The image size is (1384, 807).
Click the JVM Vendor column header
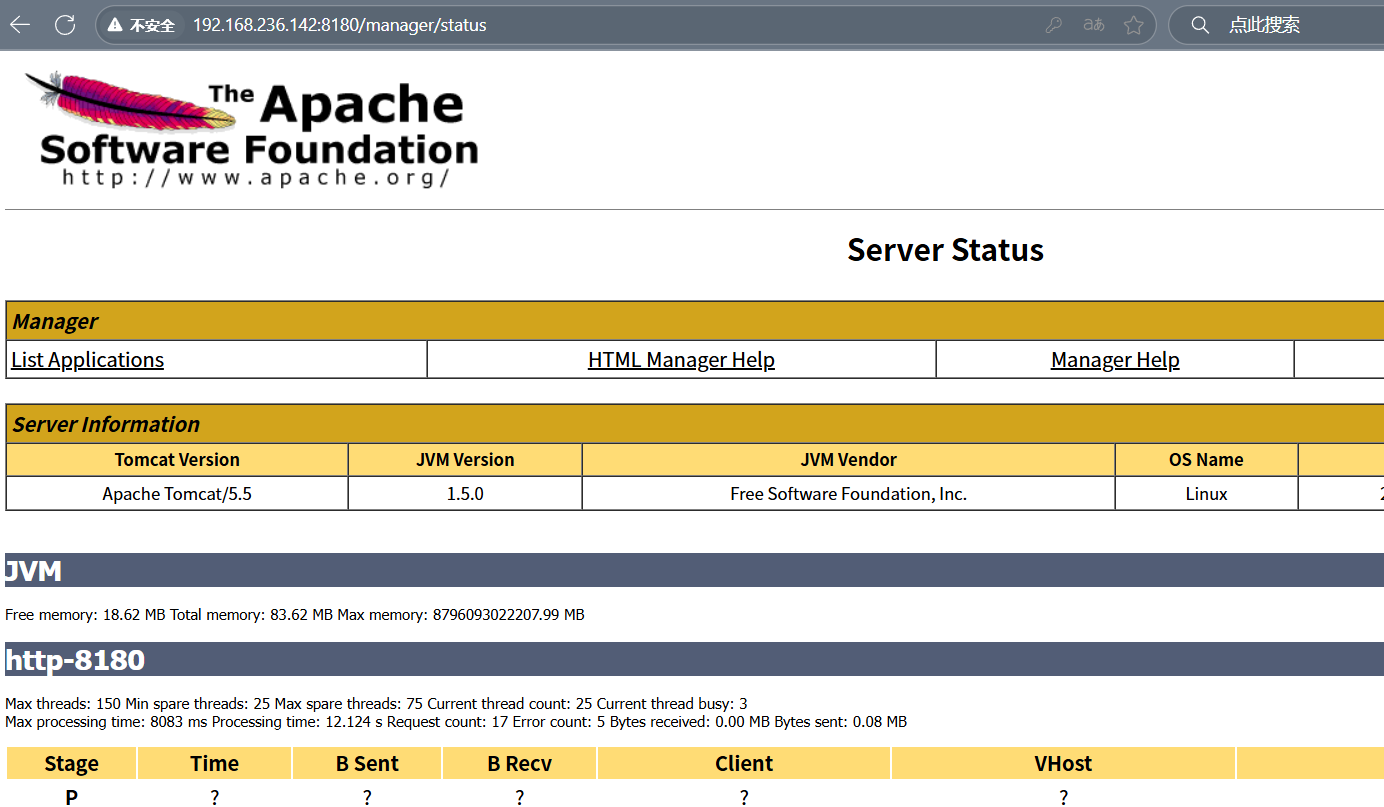click(x=848, y=460)
